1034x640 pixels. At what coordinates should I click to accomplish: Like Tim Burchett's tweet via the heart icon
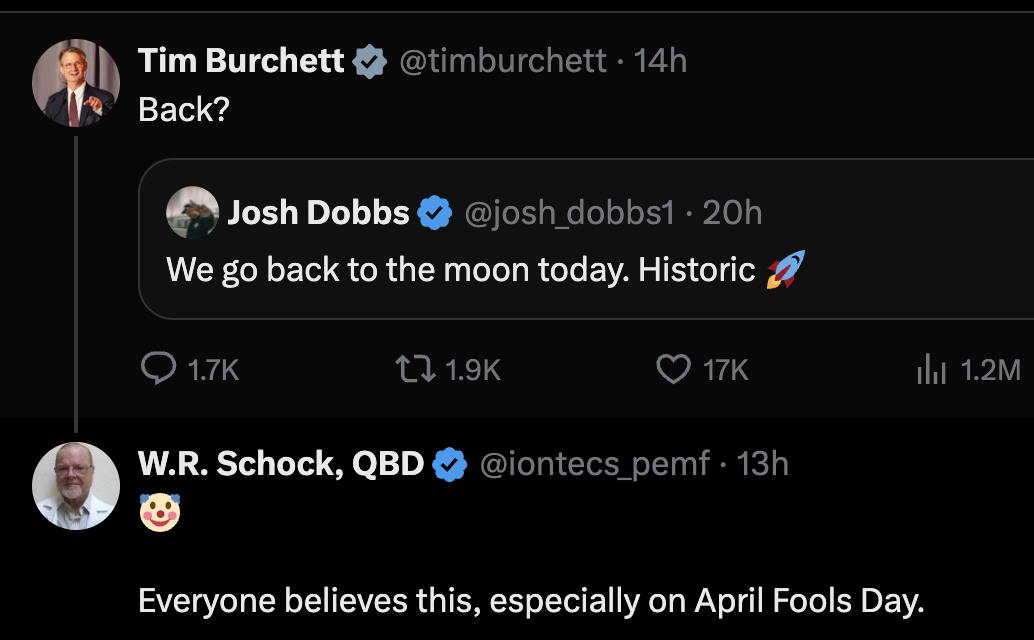click(x=674, y=369)
